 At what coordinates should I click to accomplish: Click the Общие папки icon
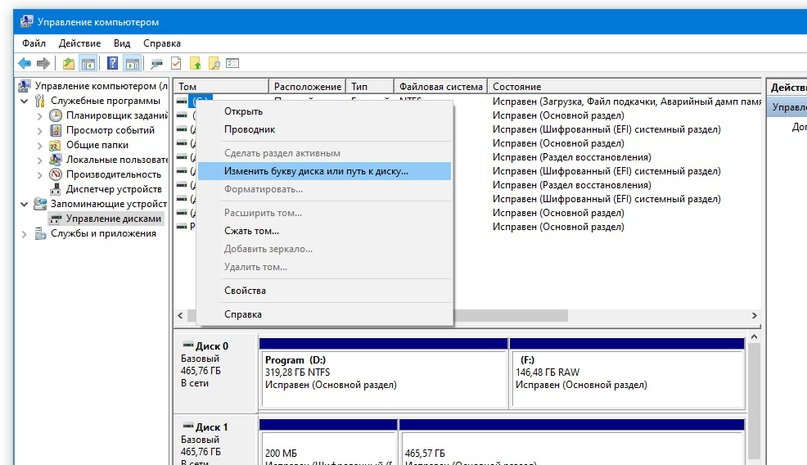click(x=56, y=145)
